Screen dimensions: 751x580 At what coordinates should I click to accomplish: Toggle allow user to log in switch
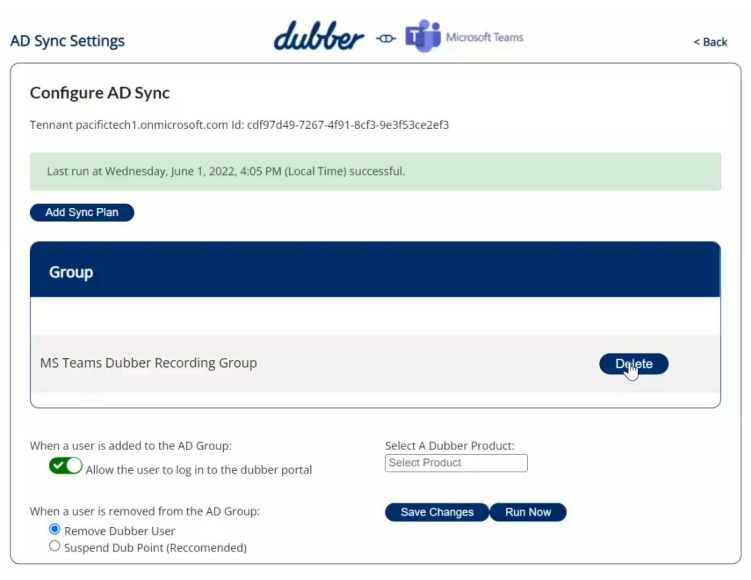pos(66,466)
